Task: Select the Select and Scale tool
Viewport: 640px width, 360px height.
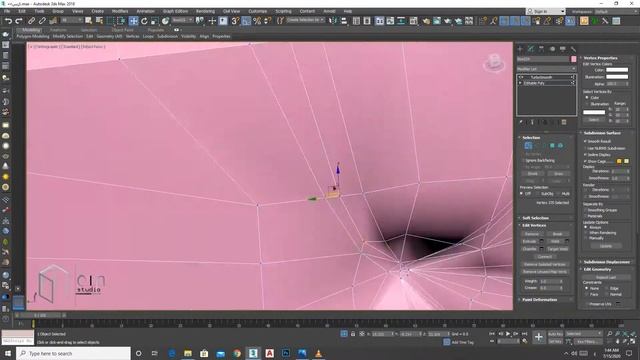Action: click(x=155, y=21)
